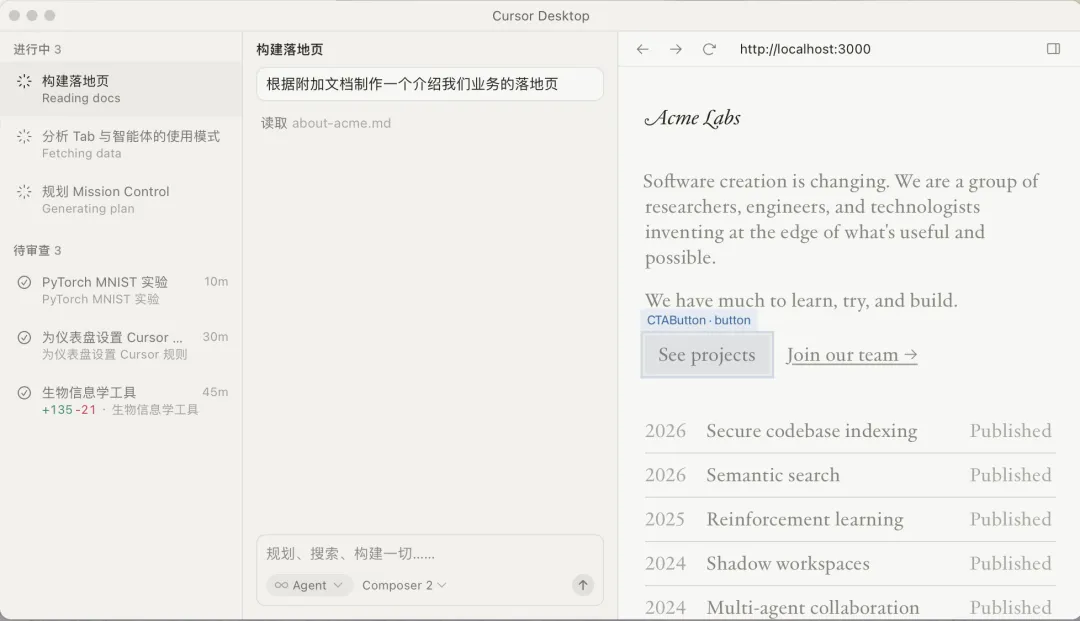Go forward in the browser preview
This screenshot has width=1080, height=621.
676,49
